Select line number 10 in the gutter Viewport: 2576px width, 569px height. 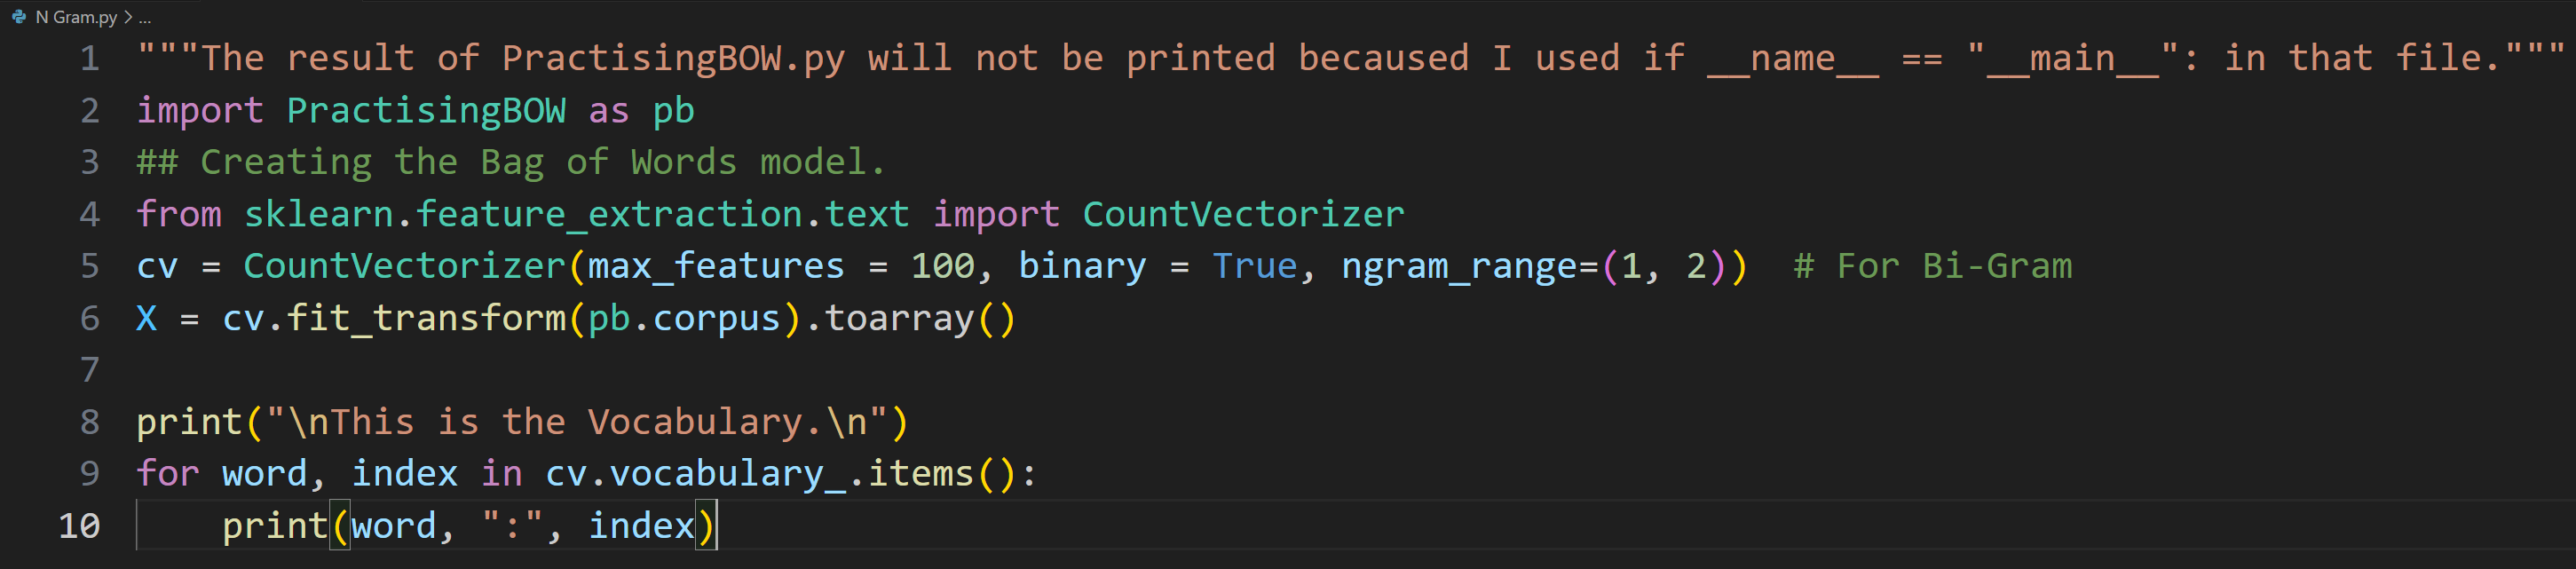click(80, 526)
